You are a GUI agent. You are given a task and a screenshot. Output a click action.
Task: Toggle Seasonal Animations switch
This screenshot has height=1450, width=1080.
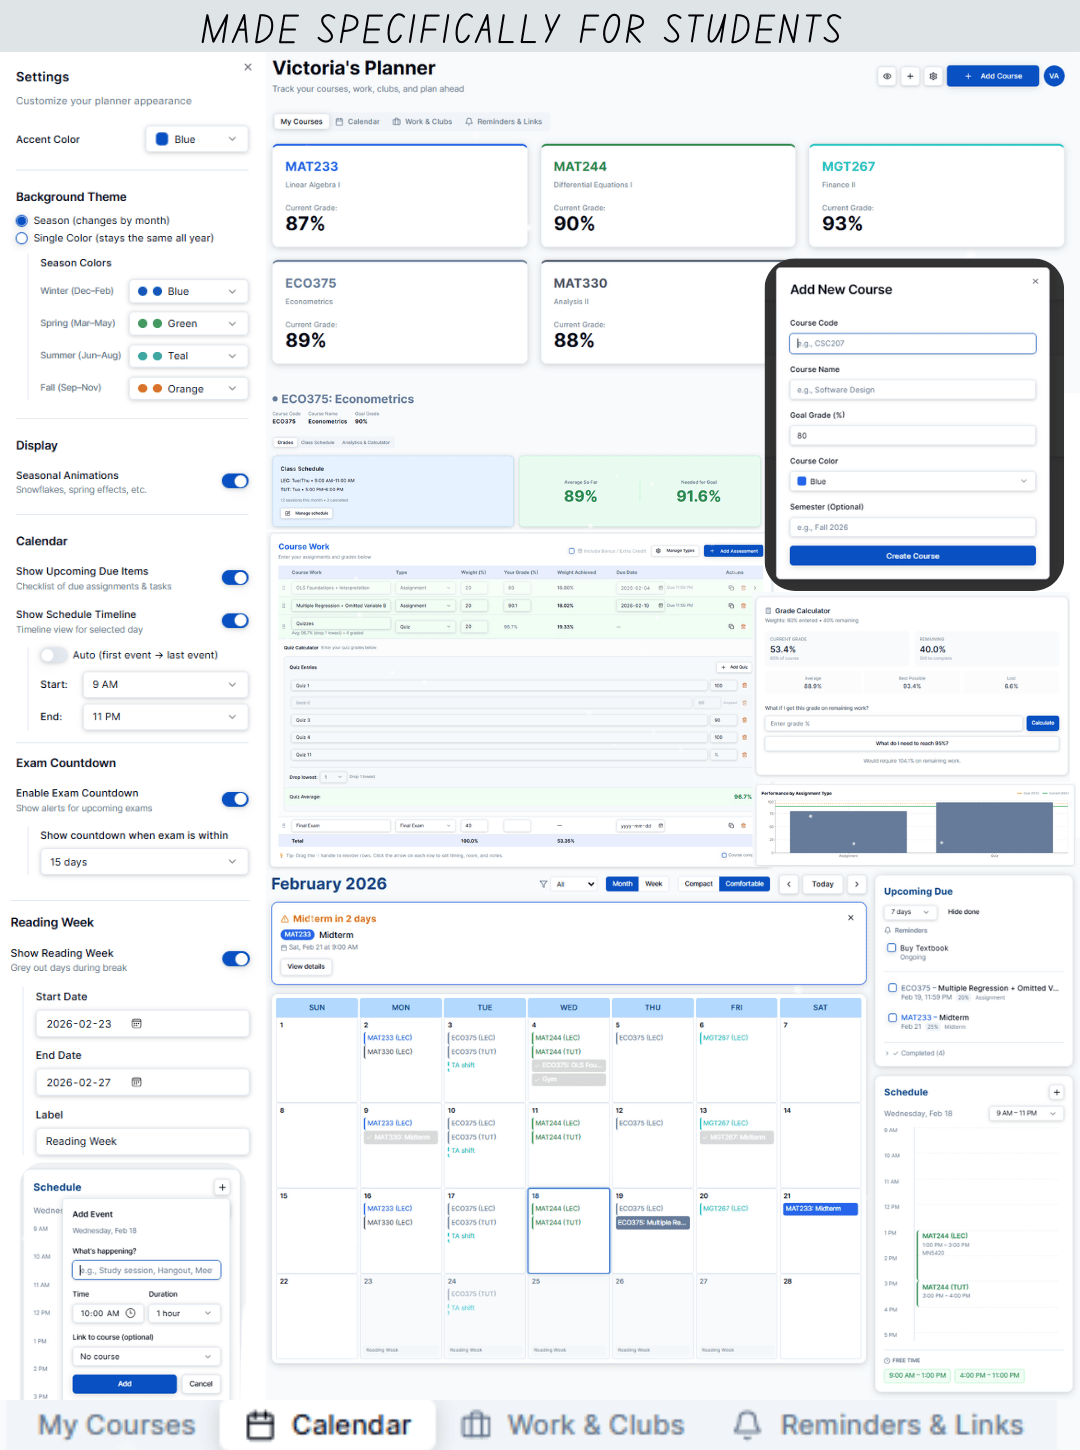click(x=235, y=481)
